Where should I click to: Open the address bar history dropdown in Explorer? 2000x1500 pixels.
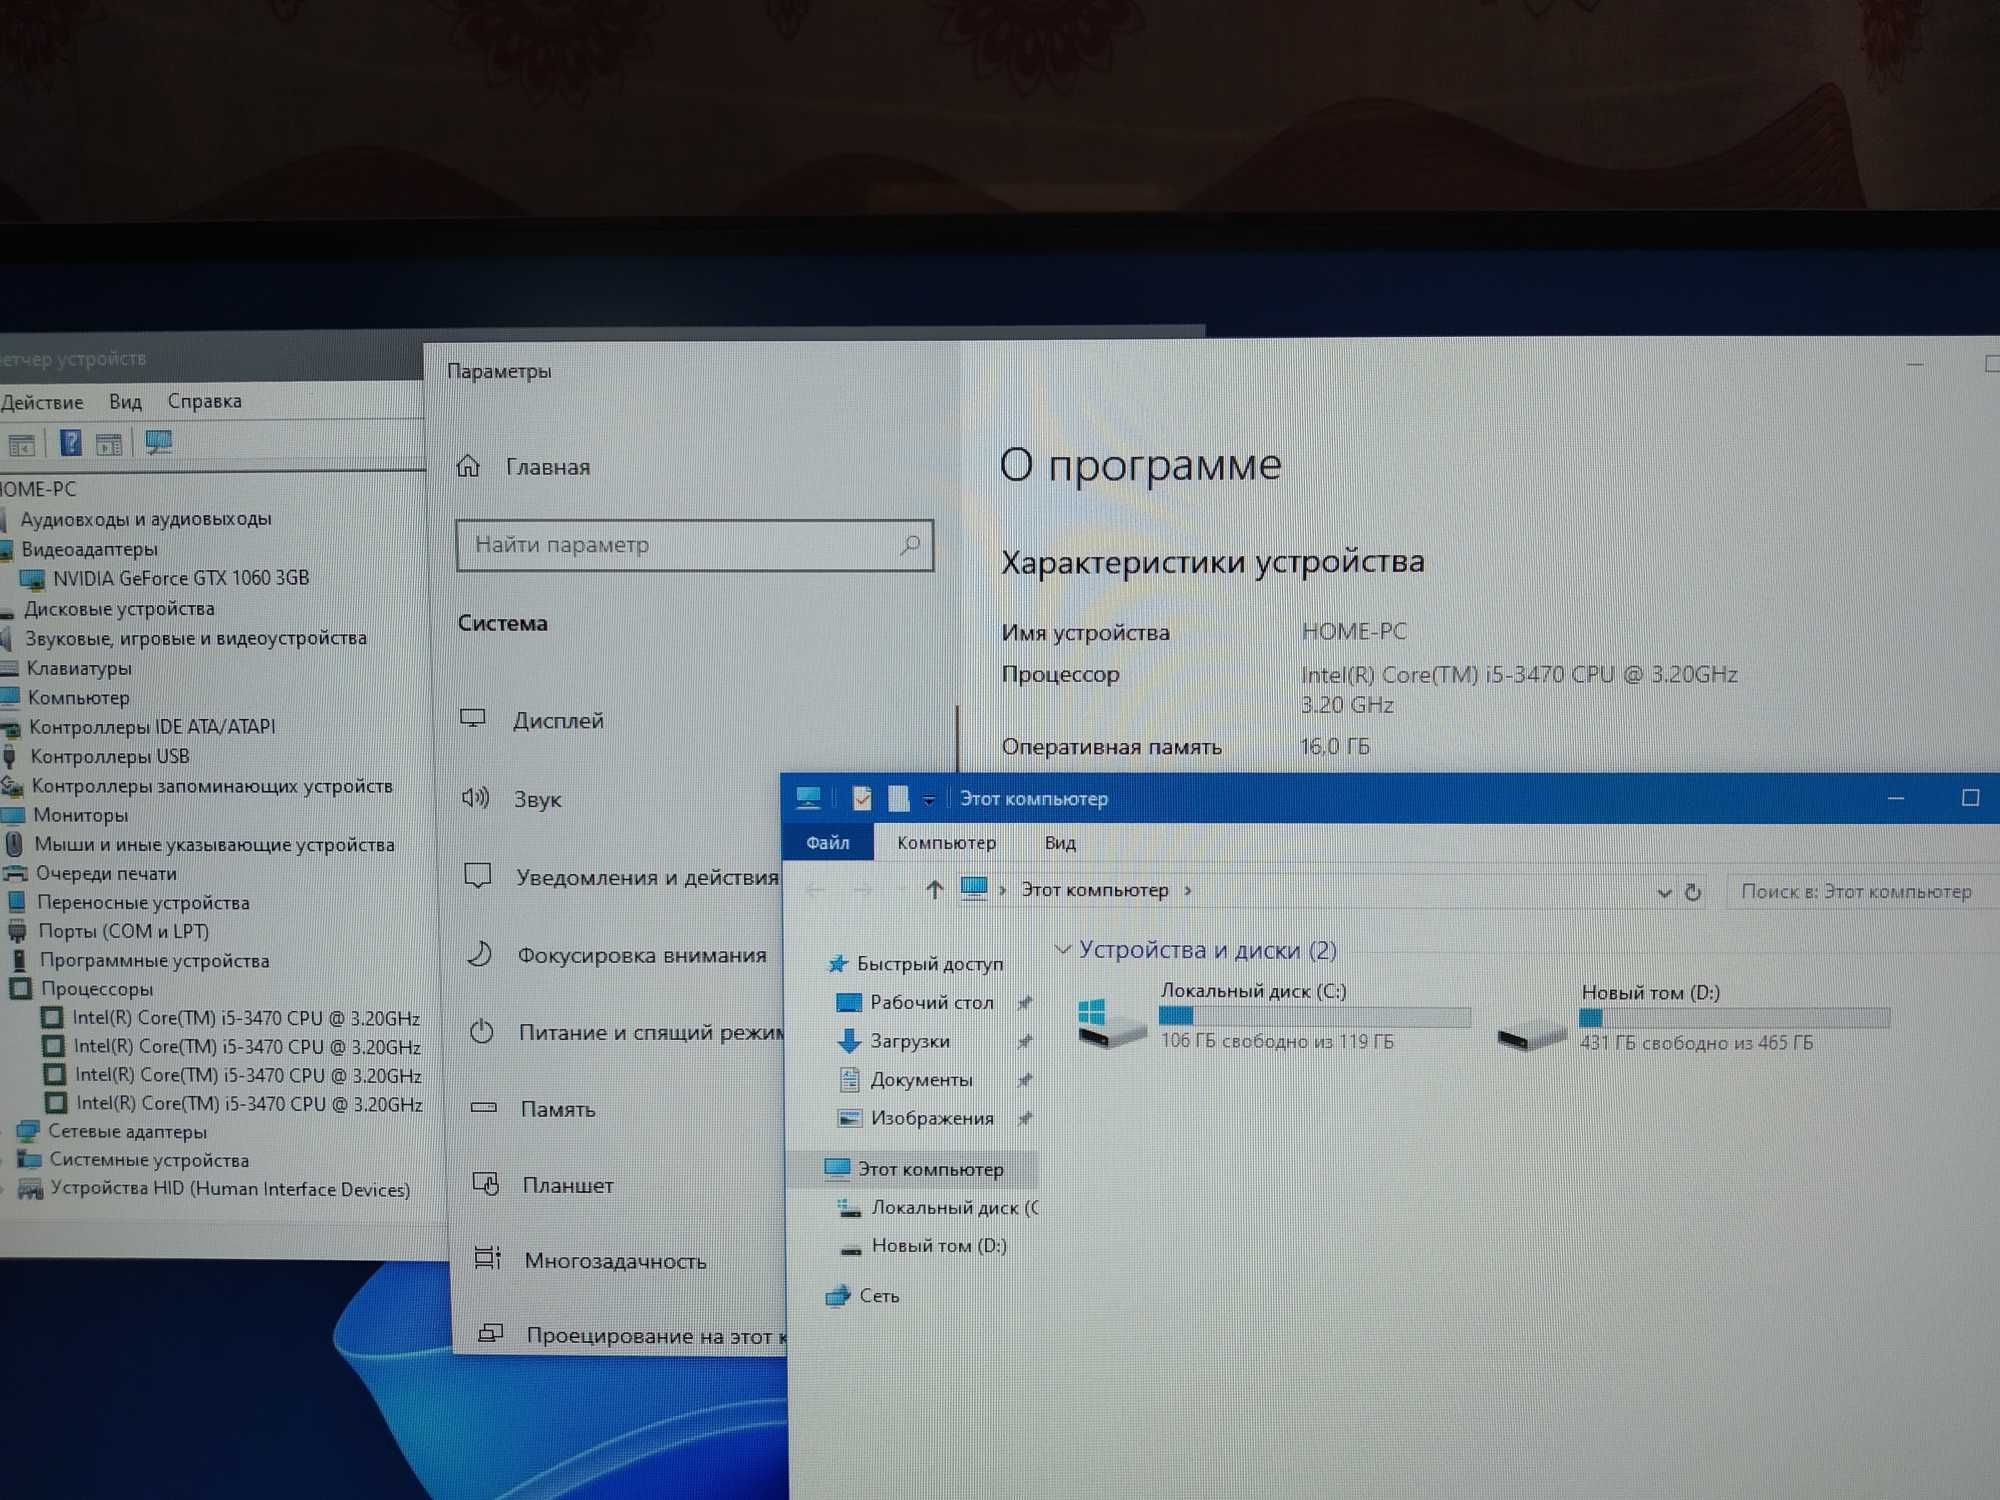[1664, 892]
